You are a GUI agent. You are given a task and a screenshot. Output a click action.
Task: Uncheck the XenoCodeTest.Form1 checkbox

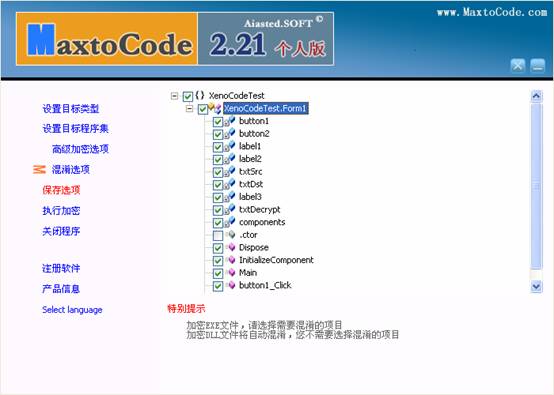(x=203, y=109)
